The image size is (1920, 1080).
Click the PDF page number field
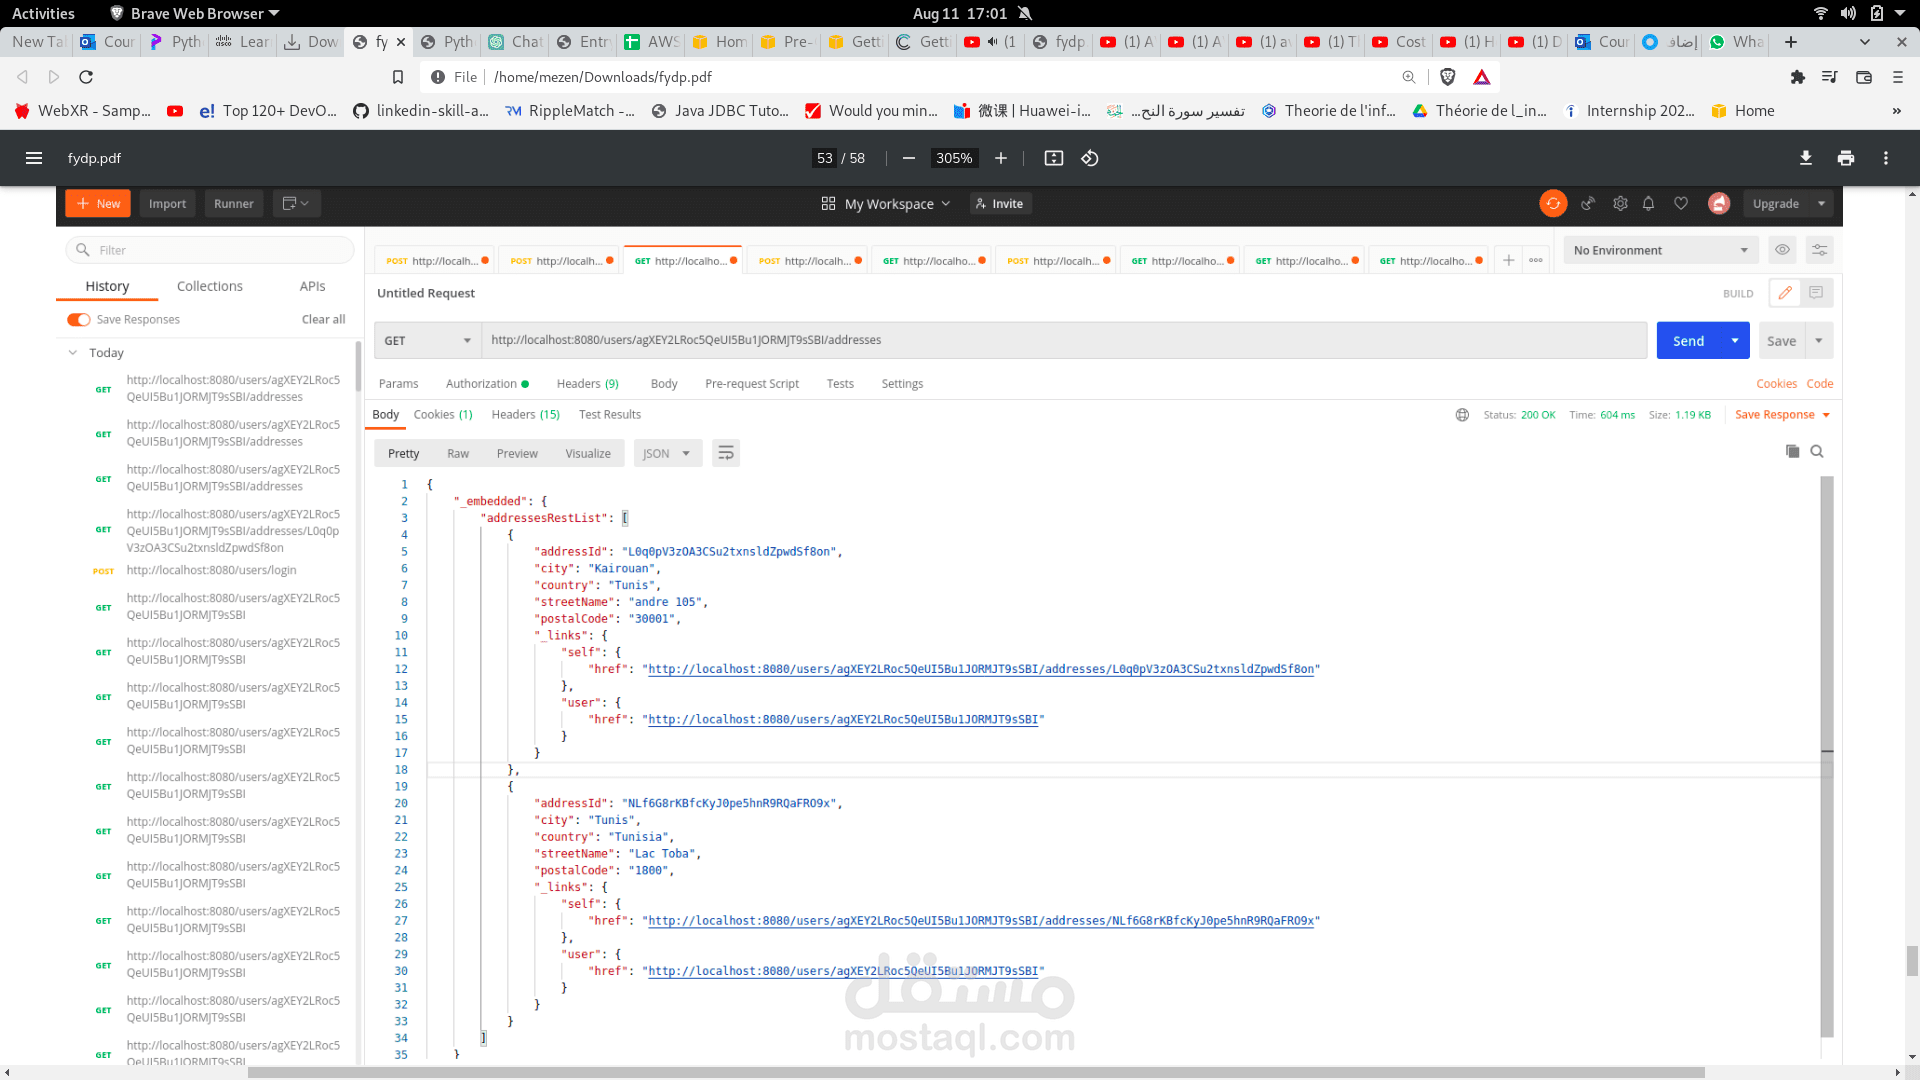click(x=825, y=158)
